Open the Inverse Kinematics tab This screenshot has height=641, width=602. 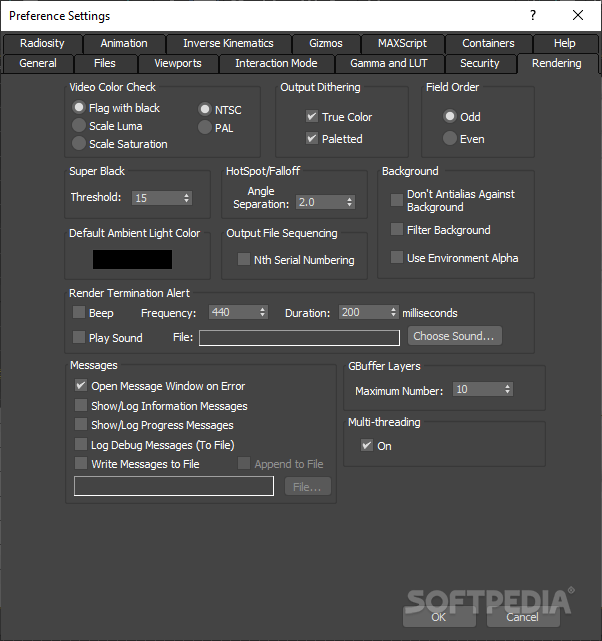tap(228, 43)
